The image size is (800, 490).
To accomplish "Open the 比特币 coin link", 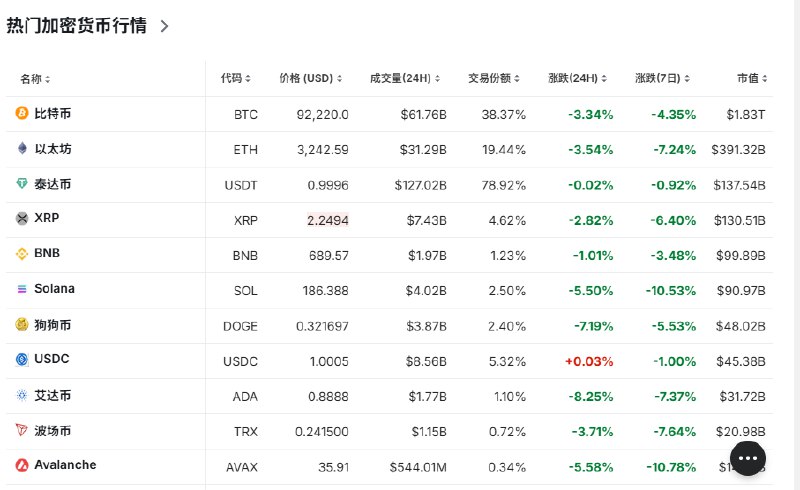I will point(53,113).
